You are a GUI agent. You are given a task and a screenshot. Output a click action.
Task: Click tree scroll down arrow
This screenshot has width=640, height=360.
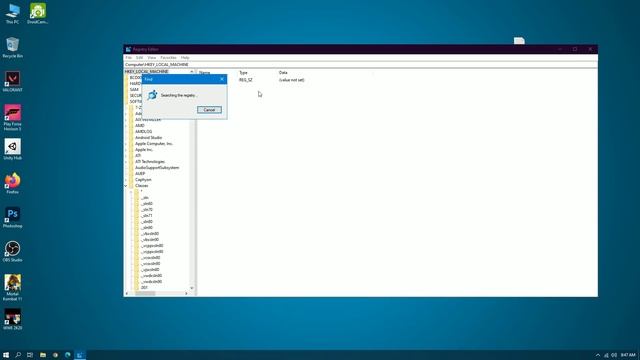click(192, 288)
